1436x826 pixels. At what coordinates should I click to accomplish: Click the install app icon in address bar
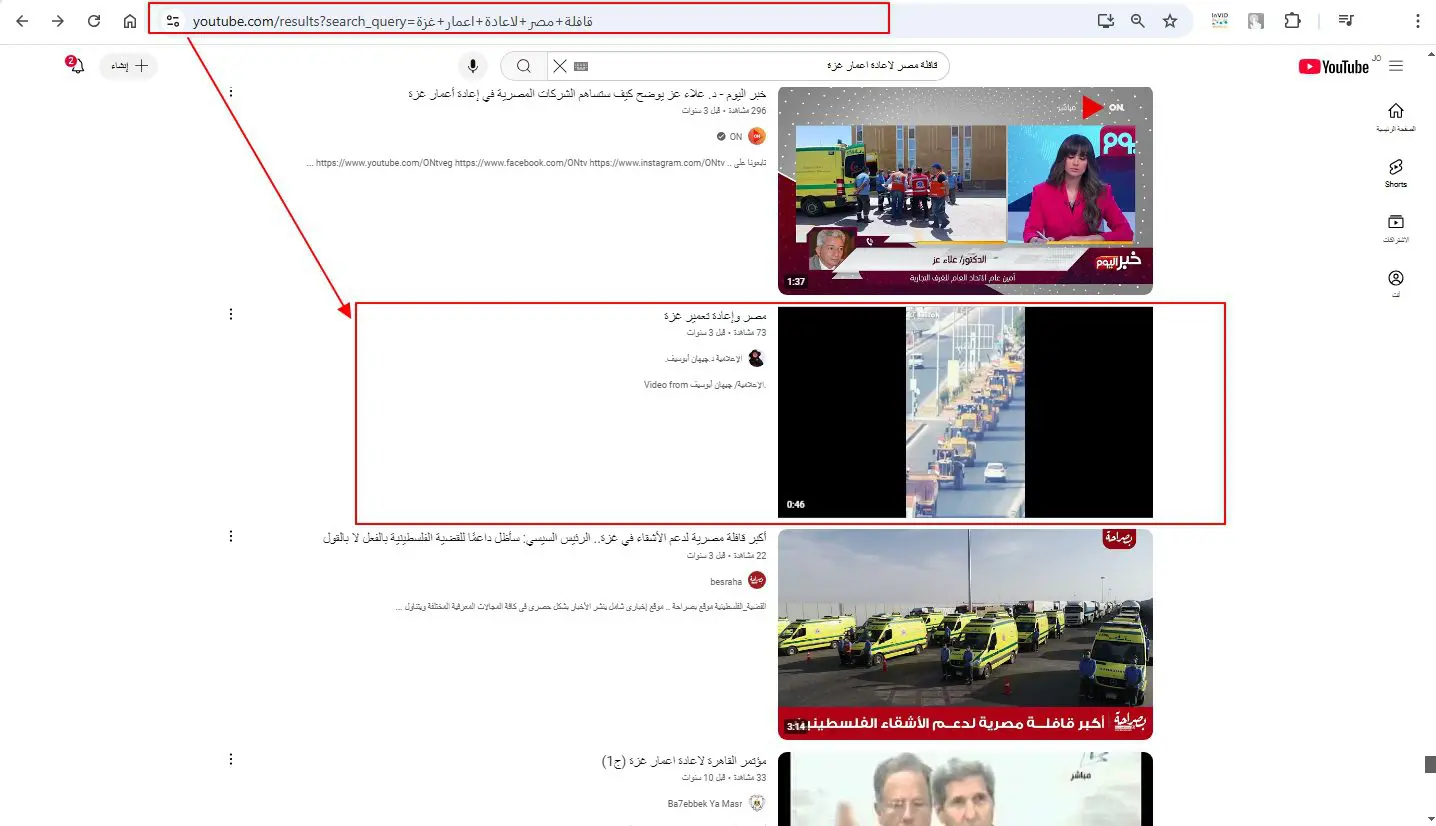[1105, 20]
